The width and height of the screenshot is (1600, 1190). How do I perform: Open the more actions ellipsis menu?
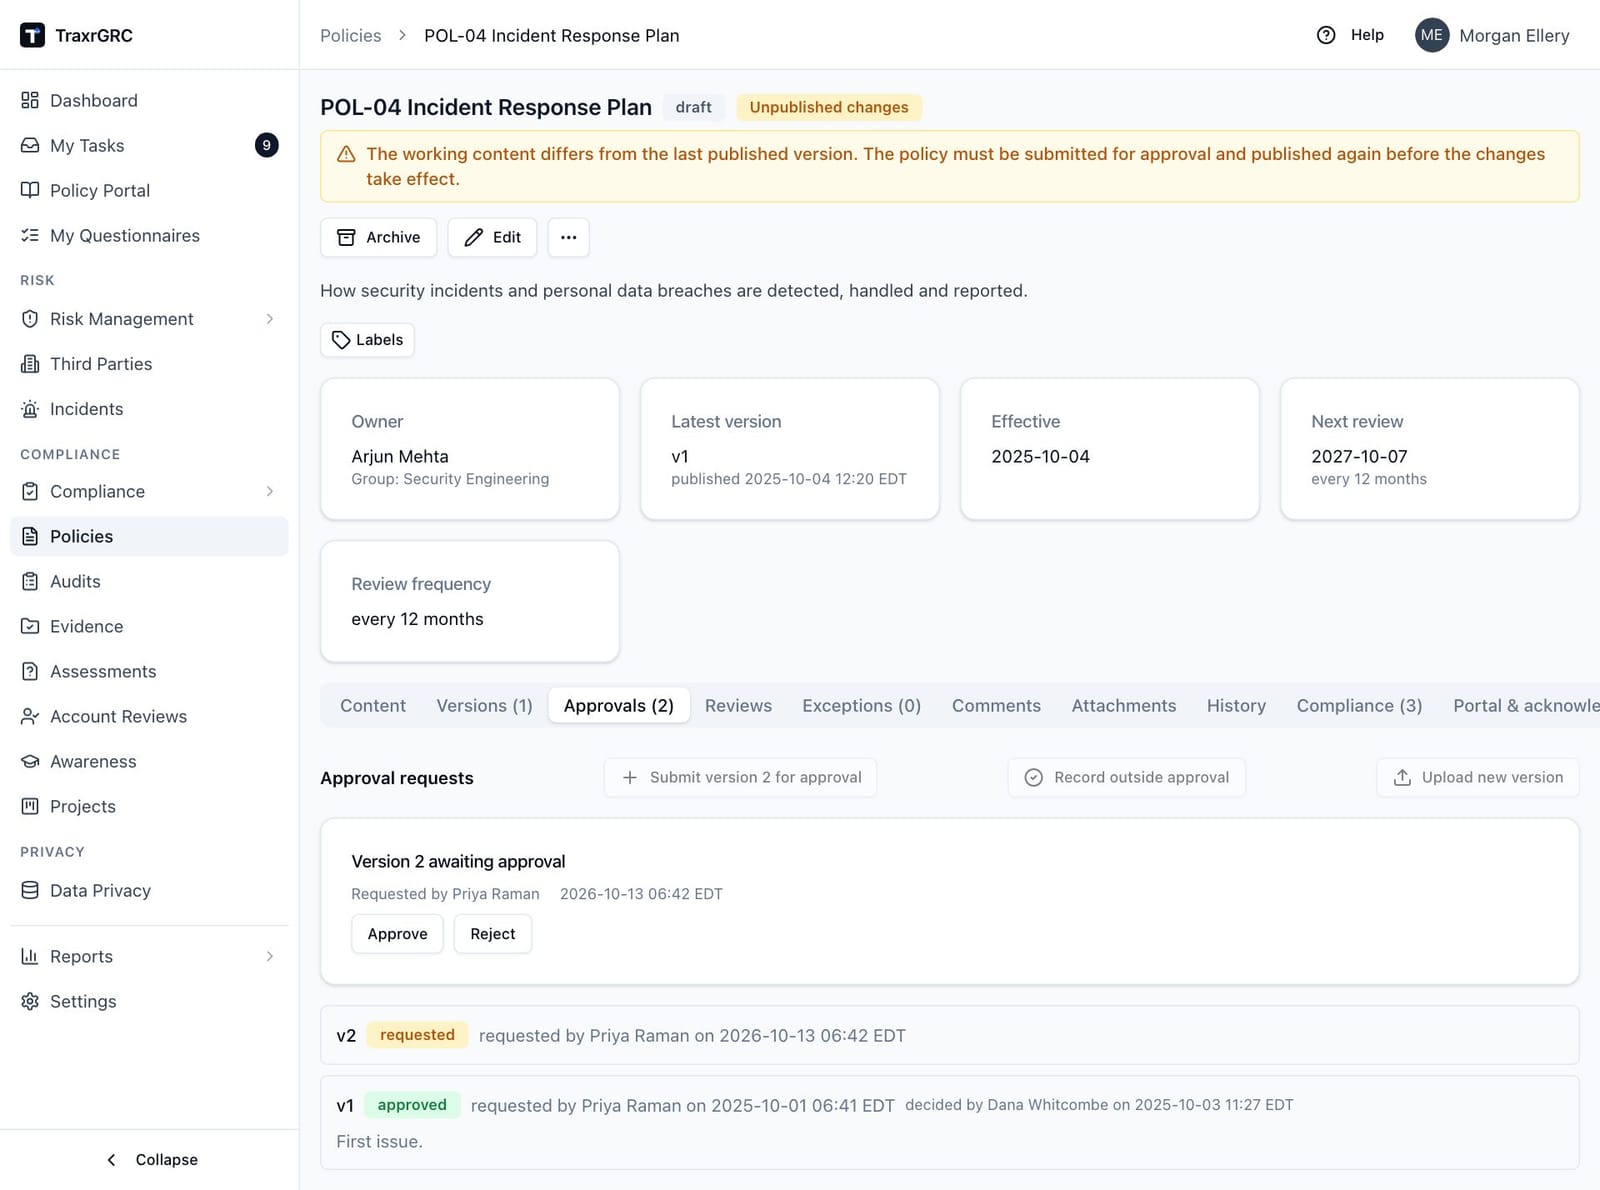568,237
